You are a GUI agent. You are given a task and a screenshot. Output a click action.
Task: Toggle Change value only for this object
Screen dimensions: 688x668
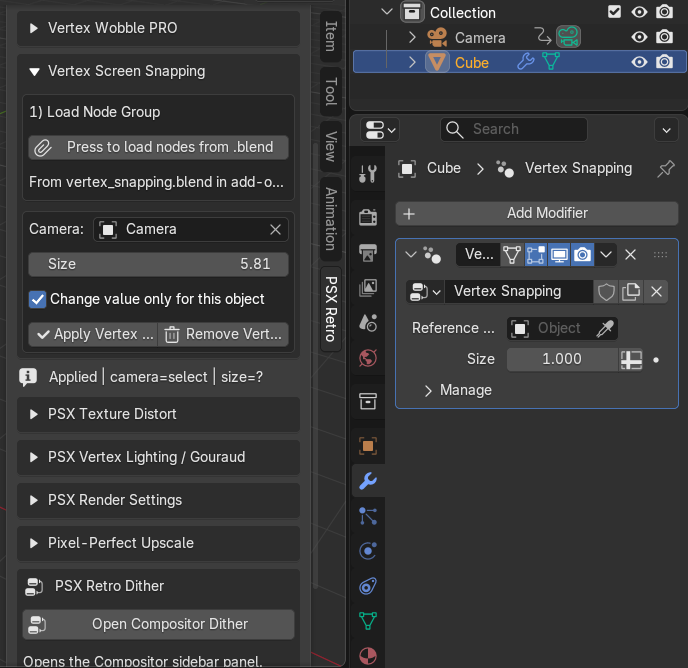[38, 299]
